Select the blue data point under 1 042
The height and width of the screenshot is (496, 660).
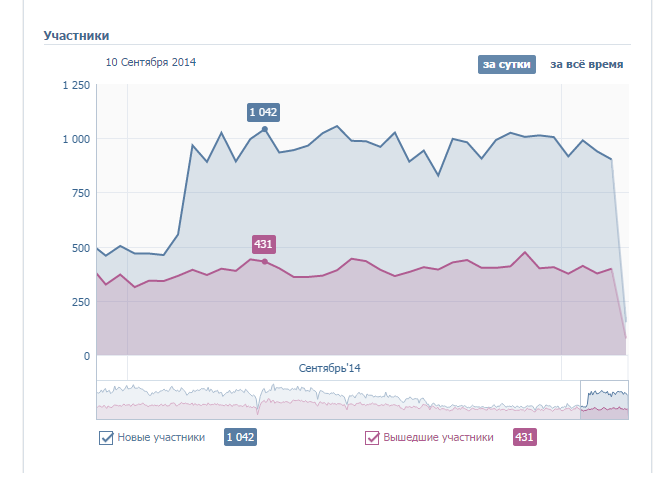click(265, 129)
